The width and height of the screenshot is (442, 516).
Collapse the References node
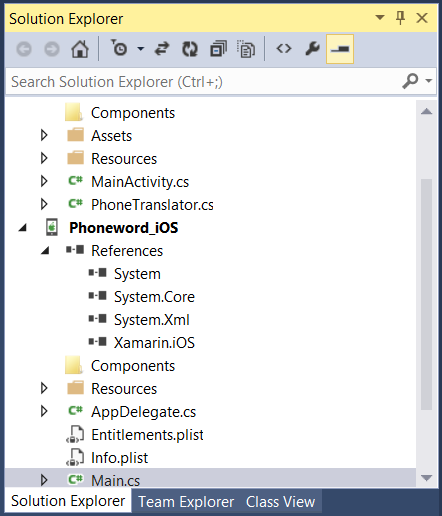[45, 251]
